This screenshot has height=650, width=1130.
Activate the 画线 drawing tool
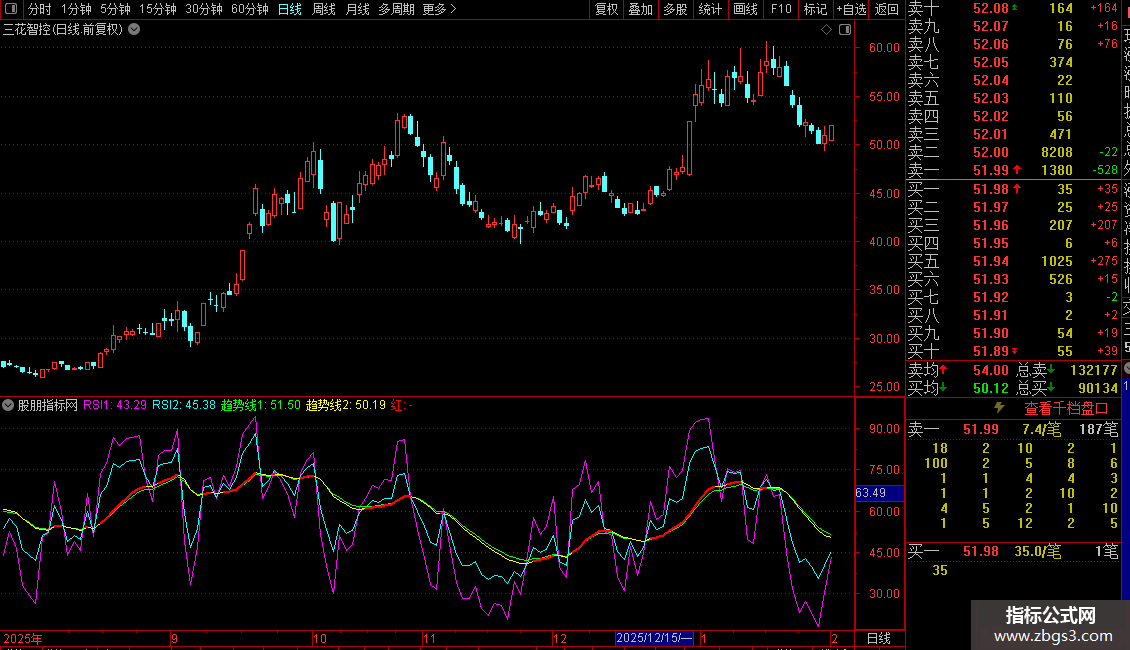pyautogui.click(x=745, y=9)
